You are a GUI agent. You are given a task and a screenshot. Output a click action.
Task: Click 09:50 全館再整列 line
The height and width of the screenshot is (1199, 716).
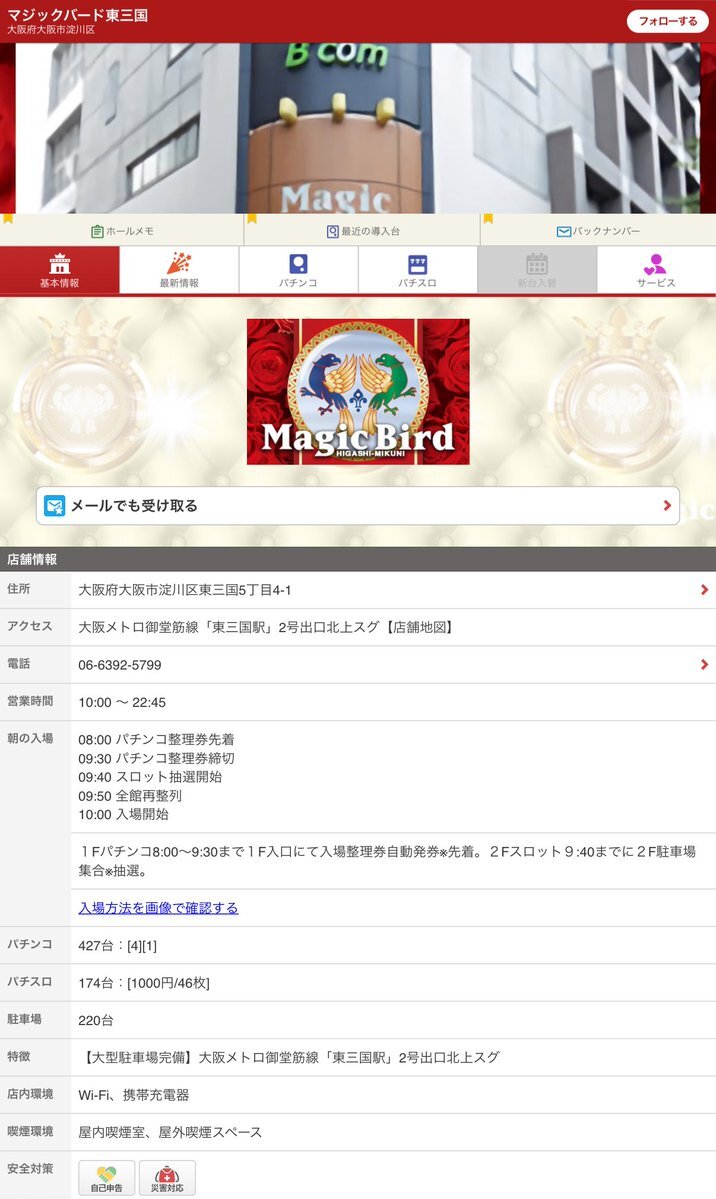tap(130, 796)
